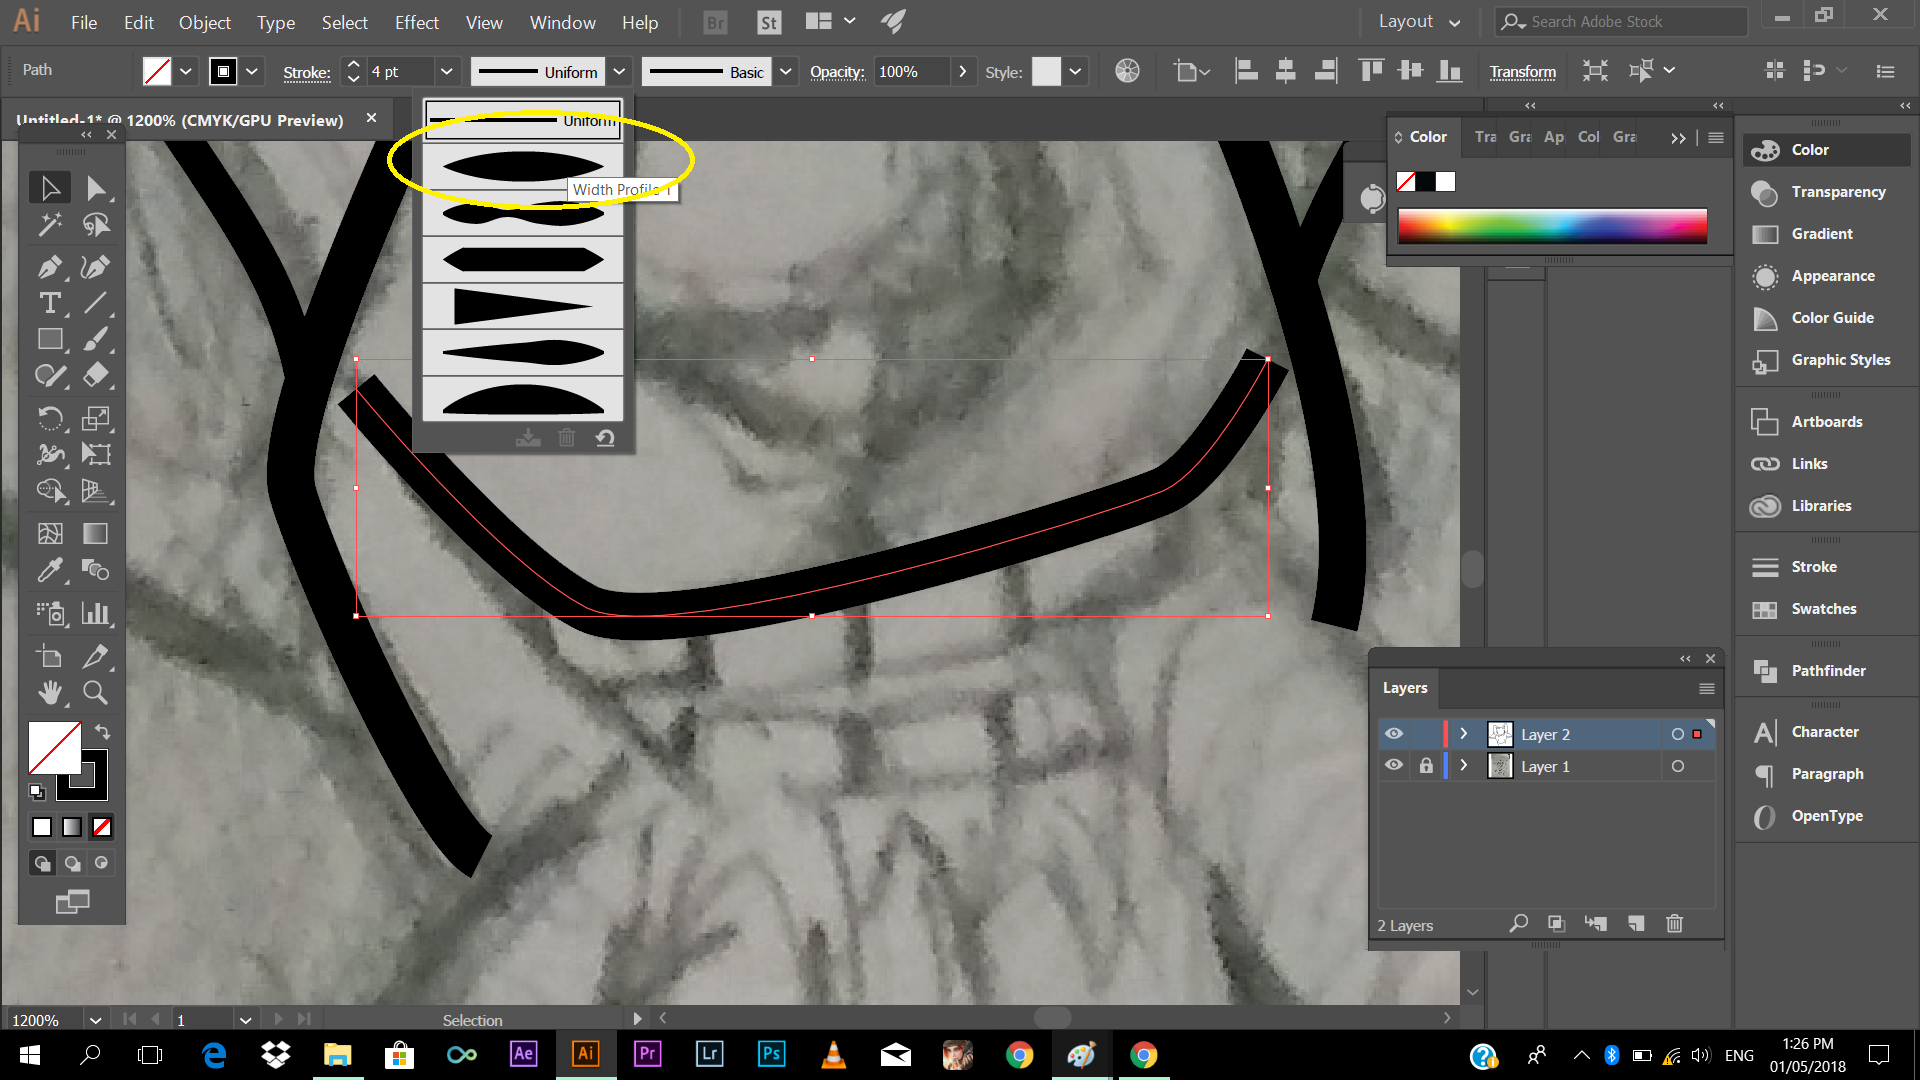Select the Zoom tool
1920x1080 pixels.
[95, 692]
